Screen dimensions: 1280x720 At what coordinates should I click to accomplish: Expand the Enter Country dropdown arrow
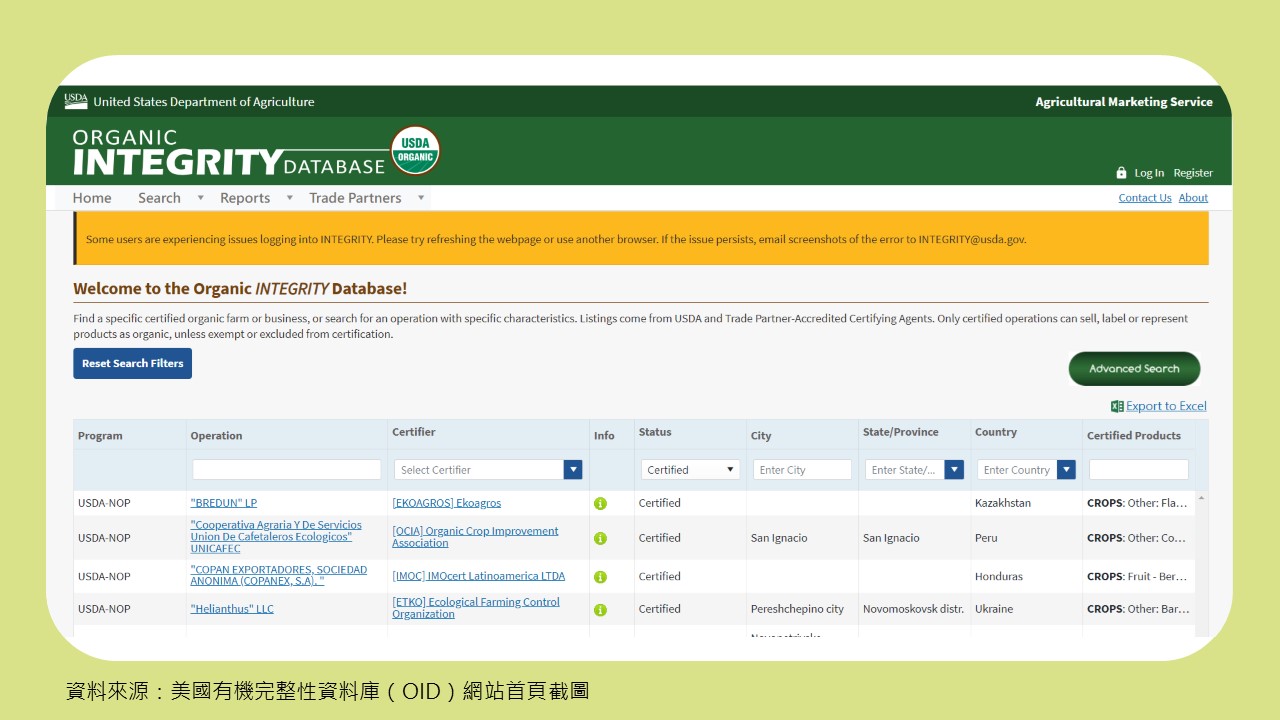pyautogui.click(x=1066, y=470)
